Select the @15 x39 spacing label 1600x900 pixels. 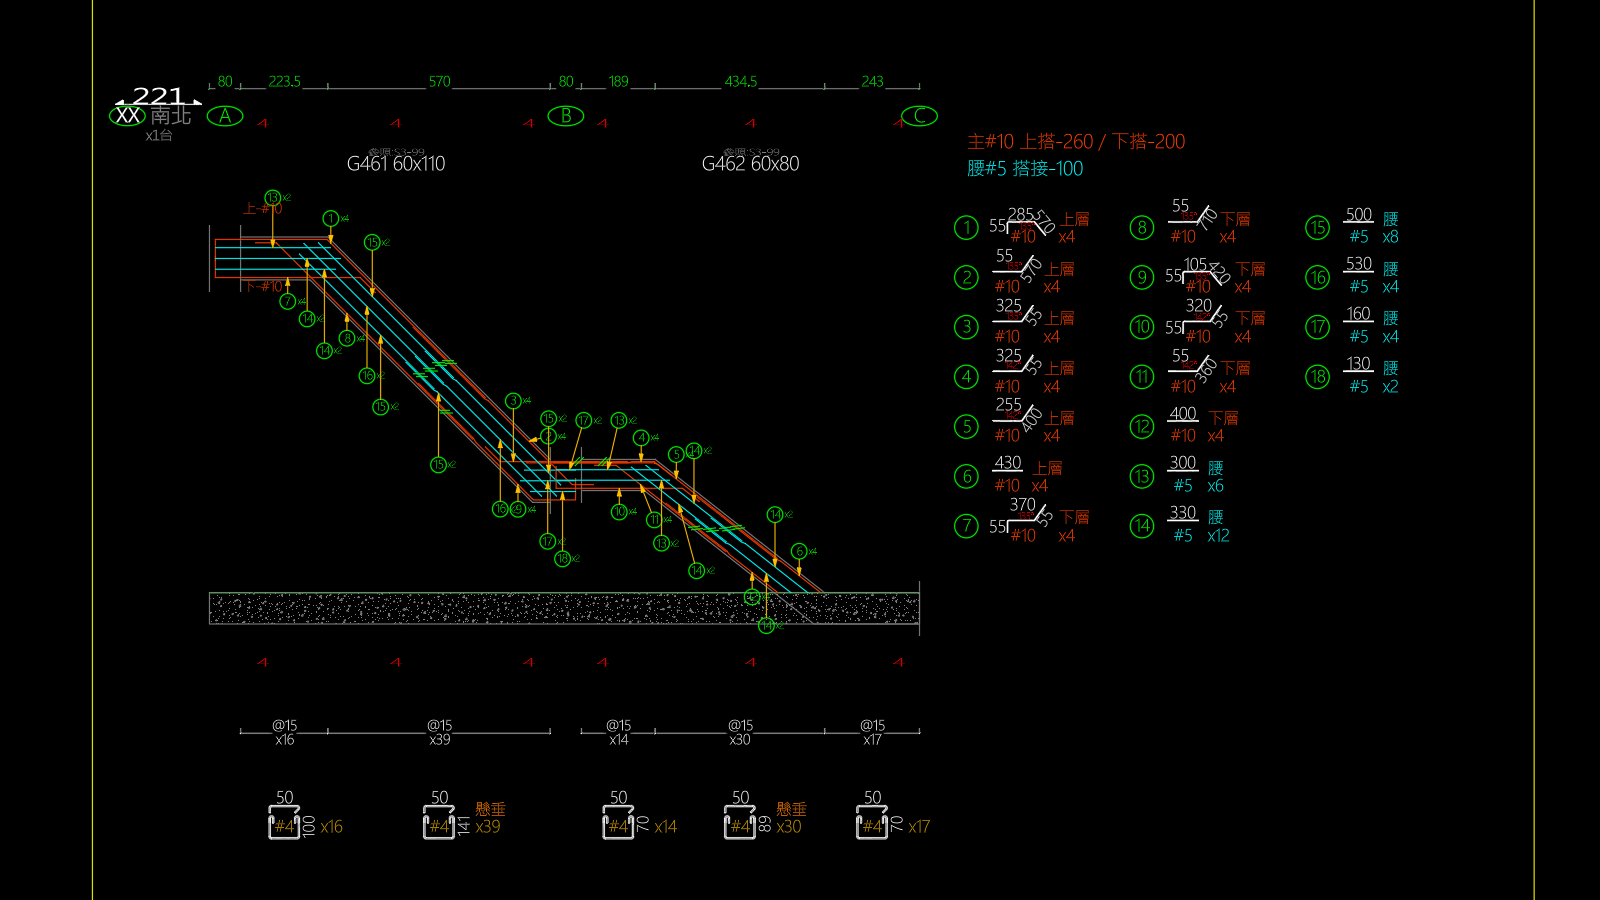click(439, 732)
